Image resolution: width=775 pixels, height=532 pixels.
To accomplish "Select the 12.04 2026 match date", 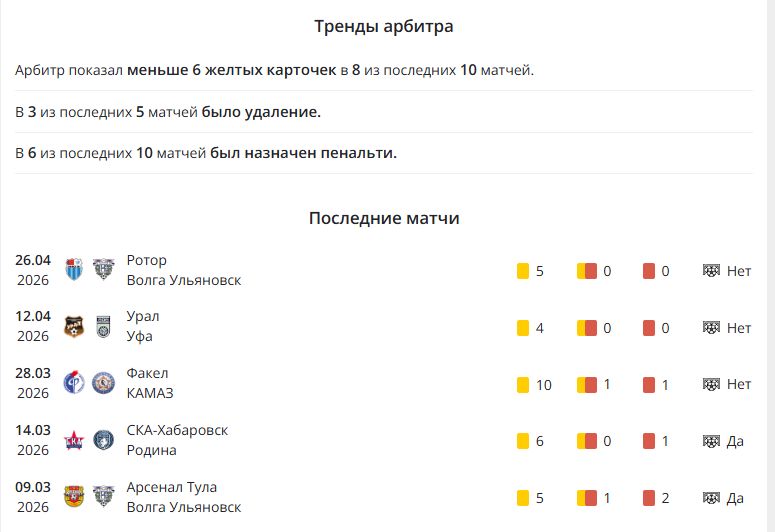I will tap(32, 326).
